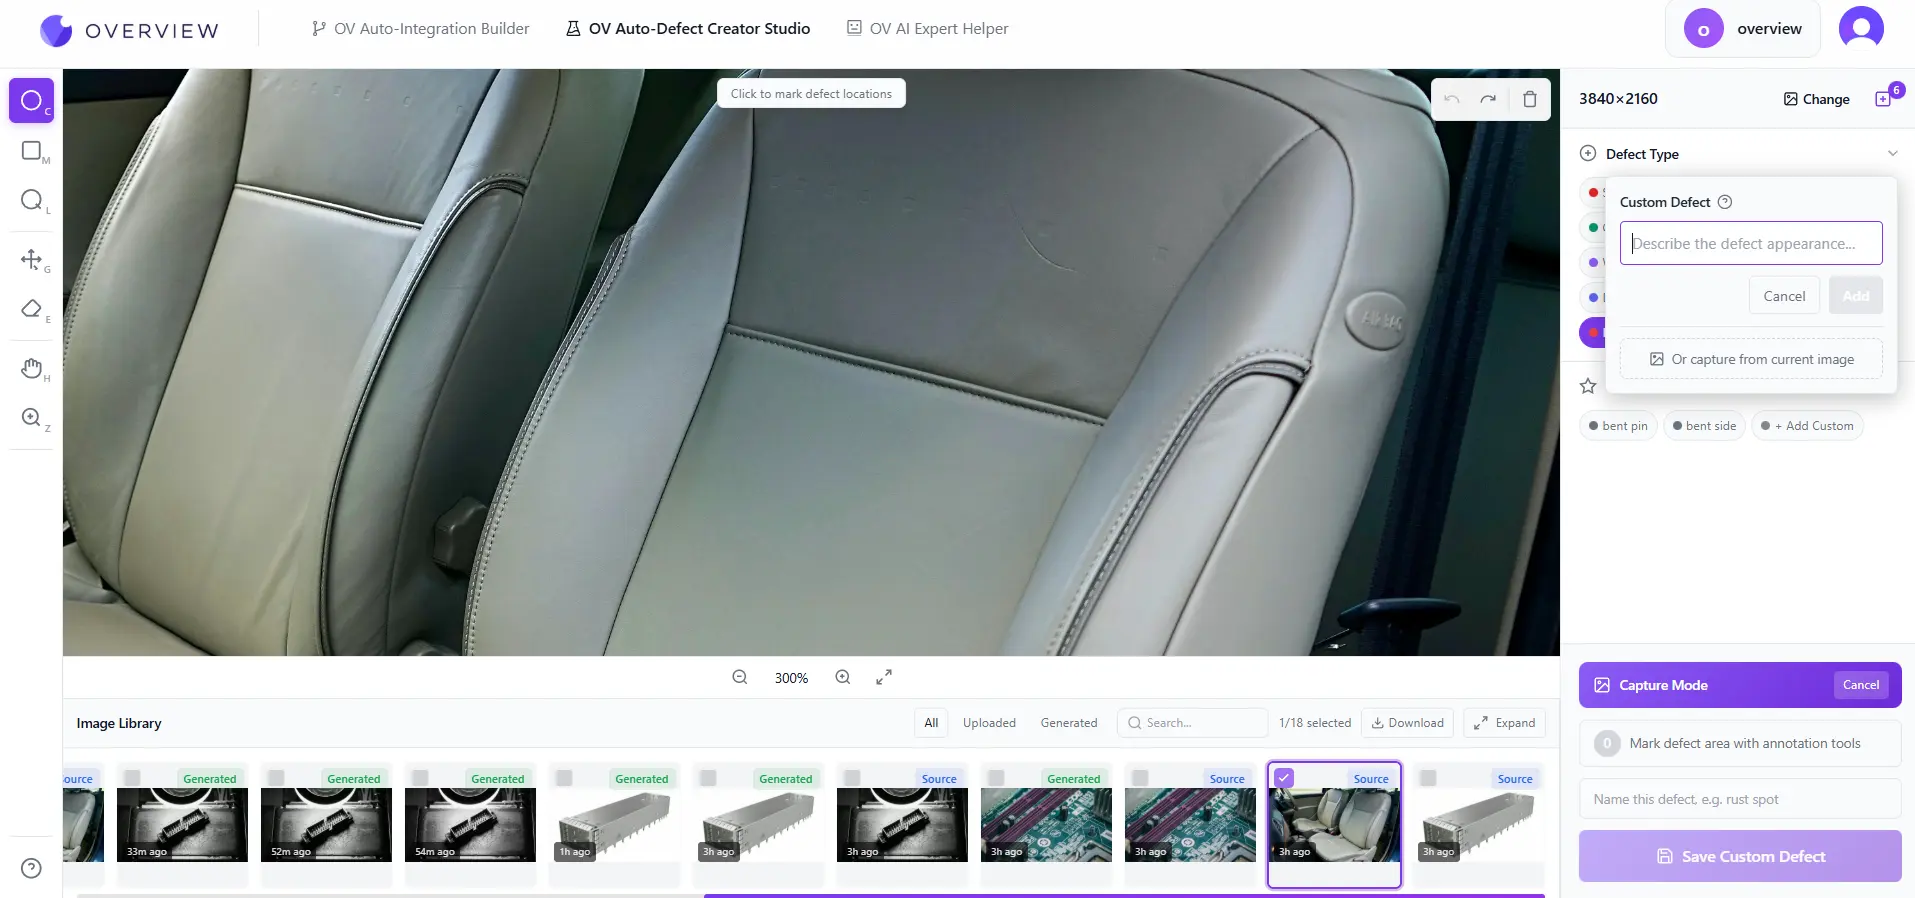Check the box on the 1h ago thumbnail
This screenshot has width=1915, height=898.
click(x=565, y=778)
